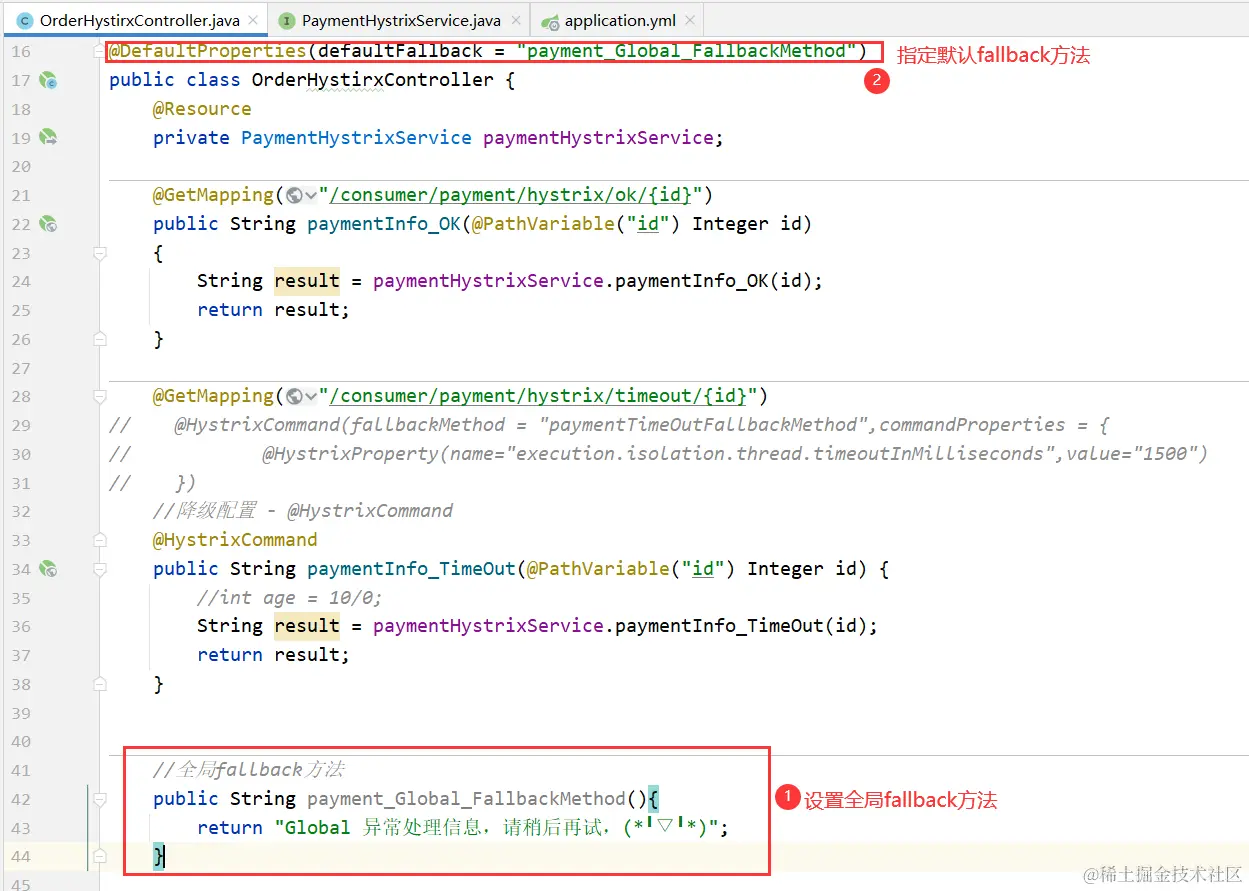This screenshot has width=1249, height=891.
Task: Click the fold end marker on line 44
Action: pos(99,857)
